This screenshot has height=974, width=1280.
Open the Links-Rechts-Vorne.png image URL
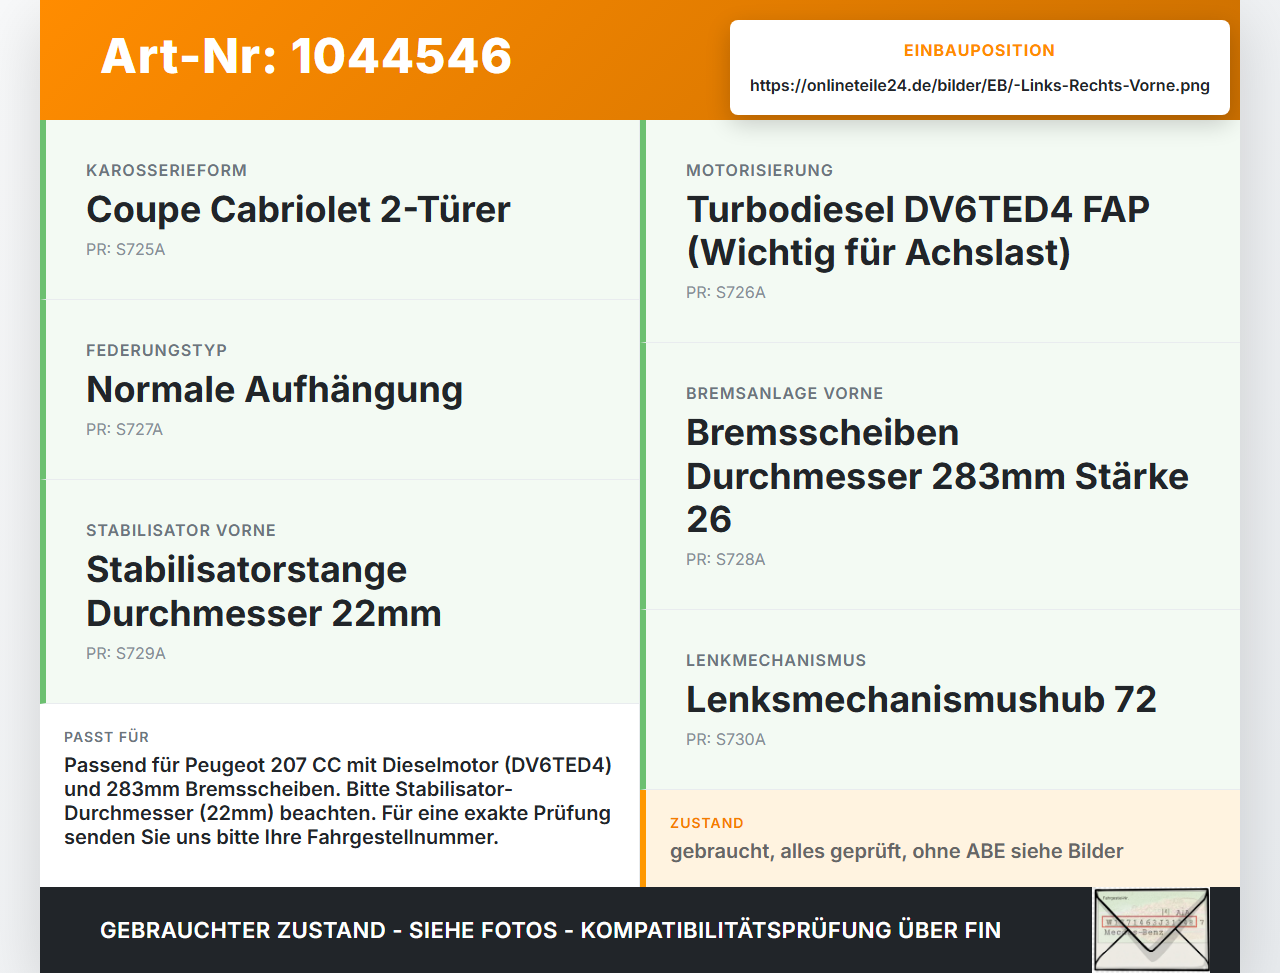tap(980, 85)
